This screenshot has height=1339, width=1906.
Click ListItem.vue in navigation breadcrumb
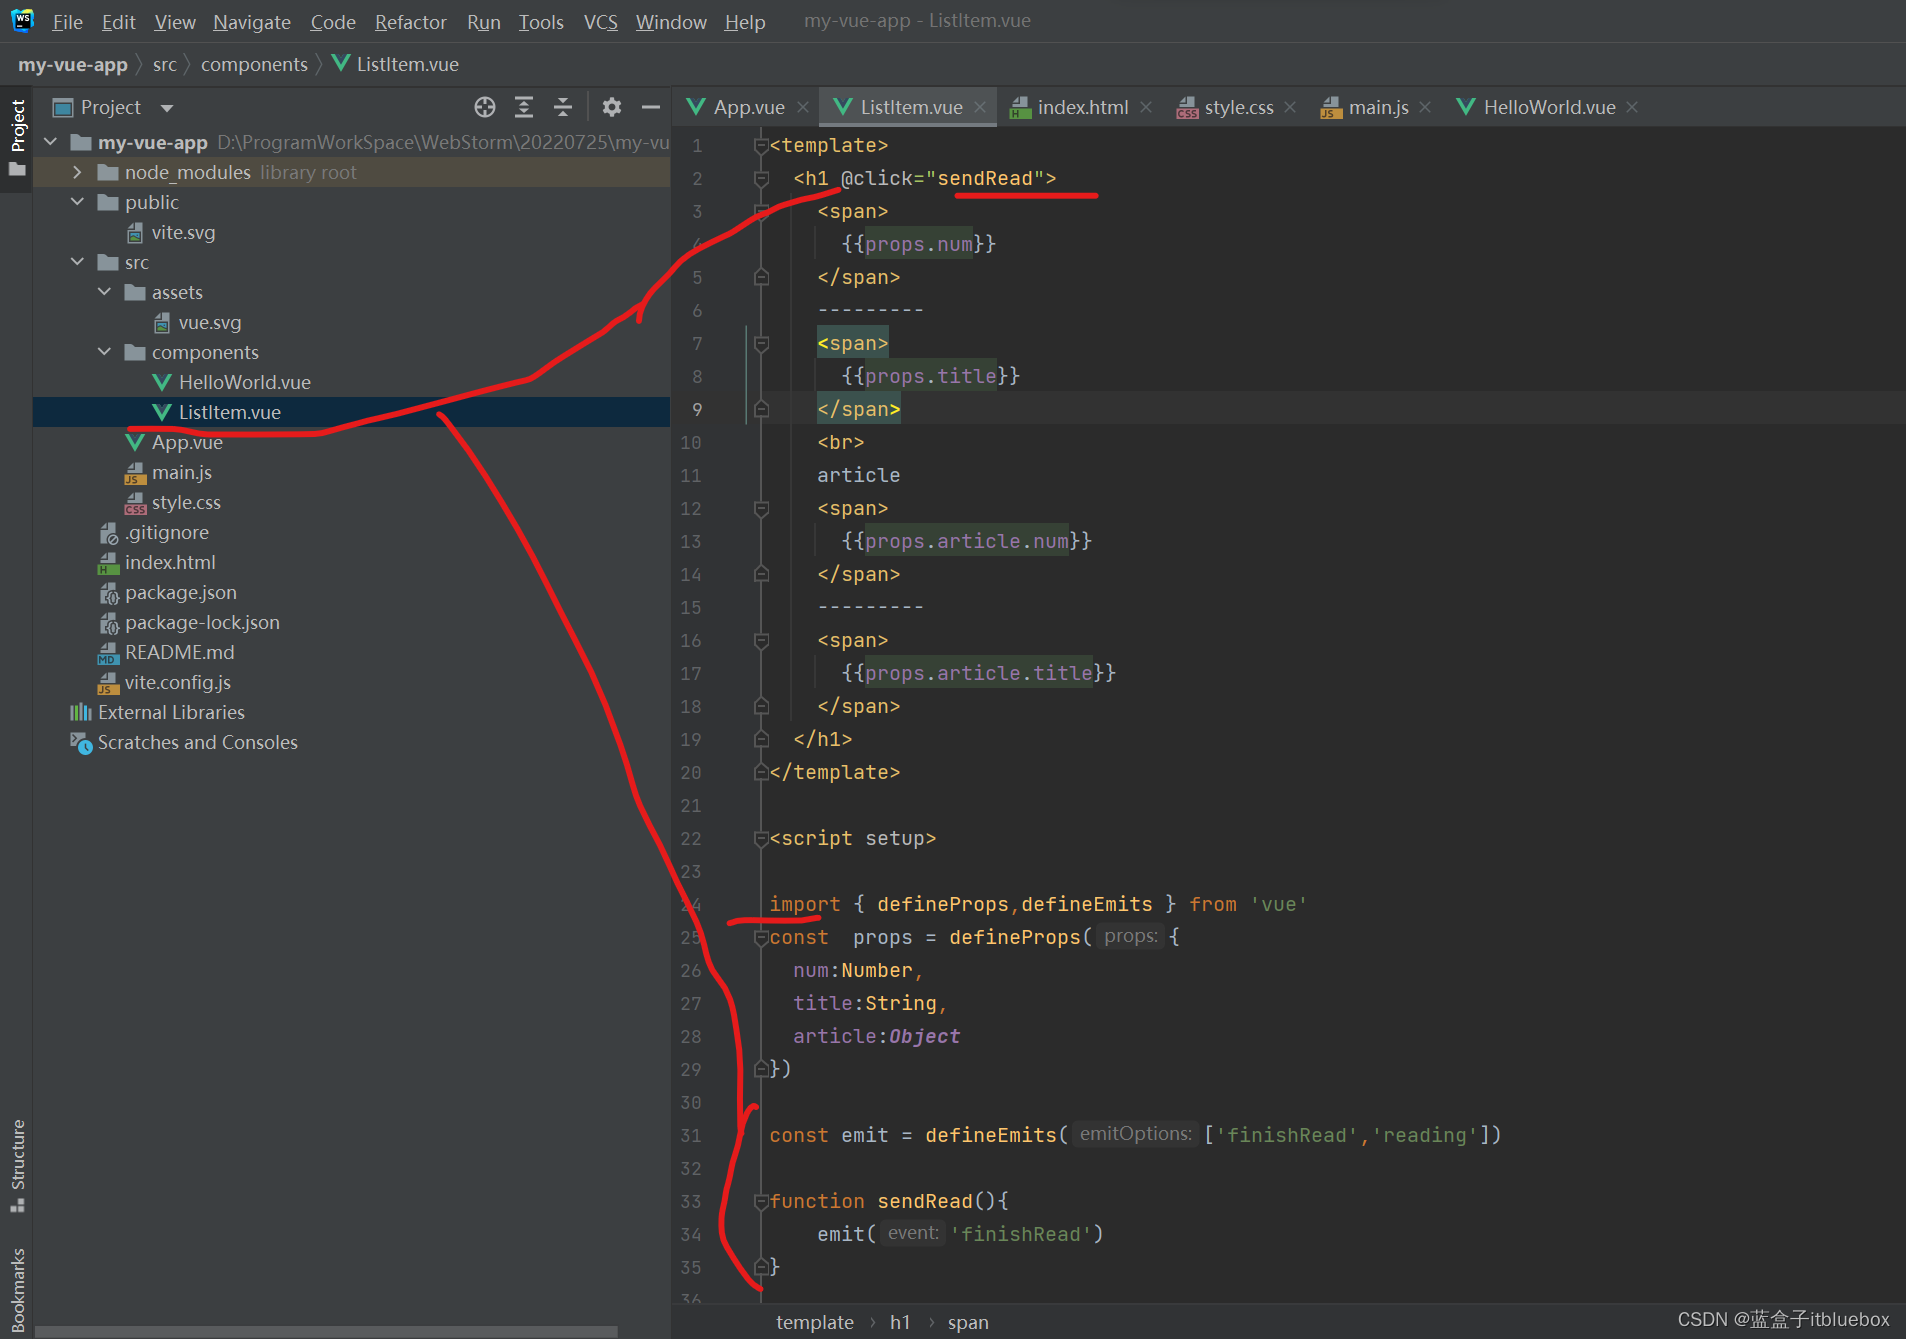[395, 64]
